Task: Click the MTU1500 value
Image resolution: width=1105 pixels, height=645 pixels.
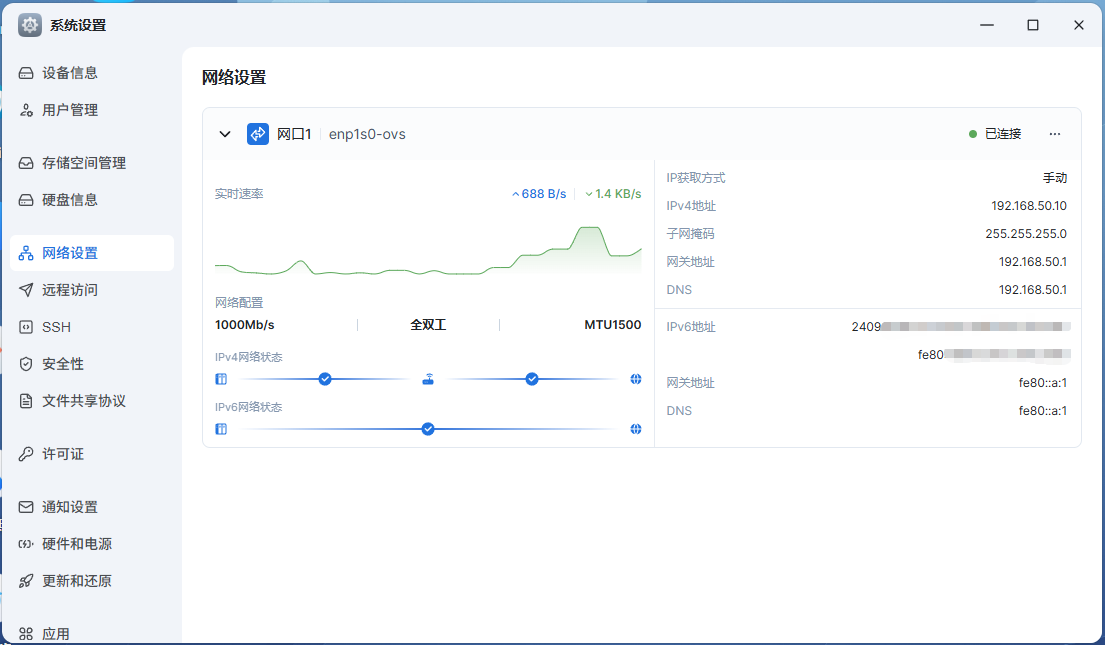Action: (x=612, y=325)
